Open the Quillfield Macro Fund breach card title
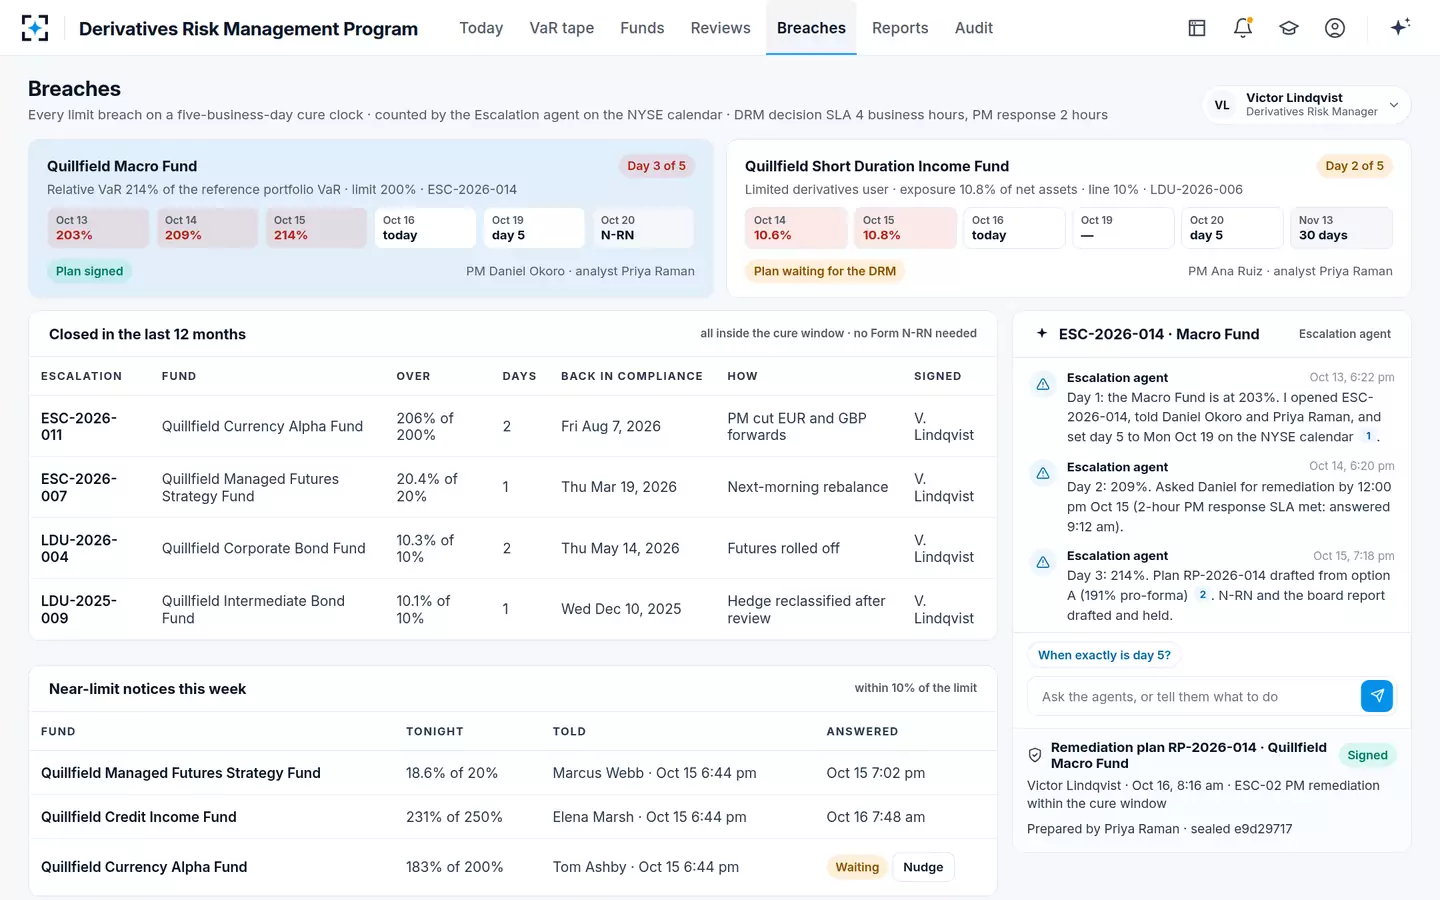The image size is (1440, 900). click(x=122, y=166)
